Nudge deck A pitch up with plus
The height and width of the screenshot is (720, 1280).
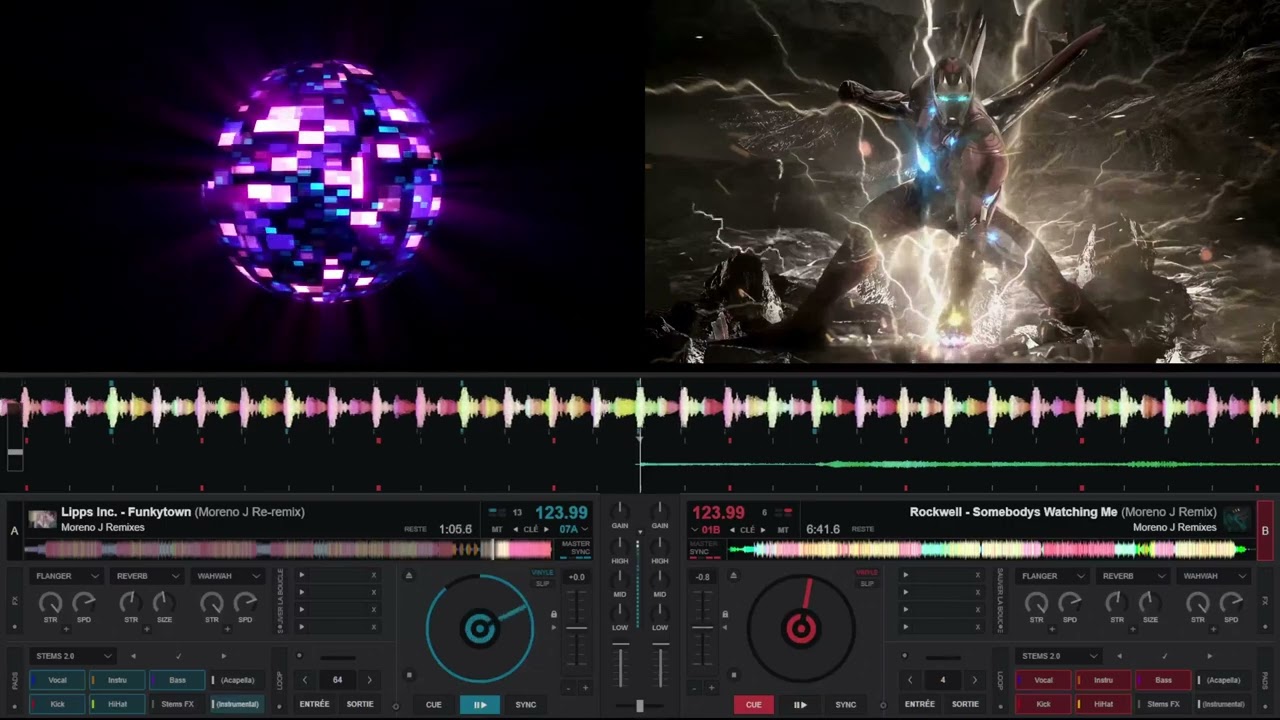click(x=585, y=688)
